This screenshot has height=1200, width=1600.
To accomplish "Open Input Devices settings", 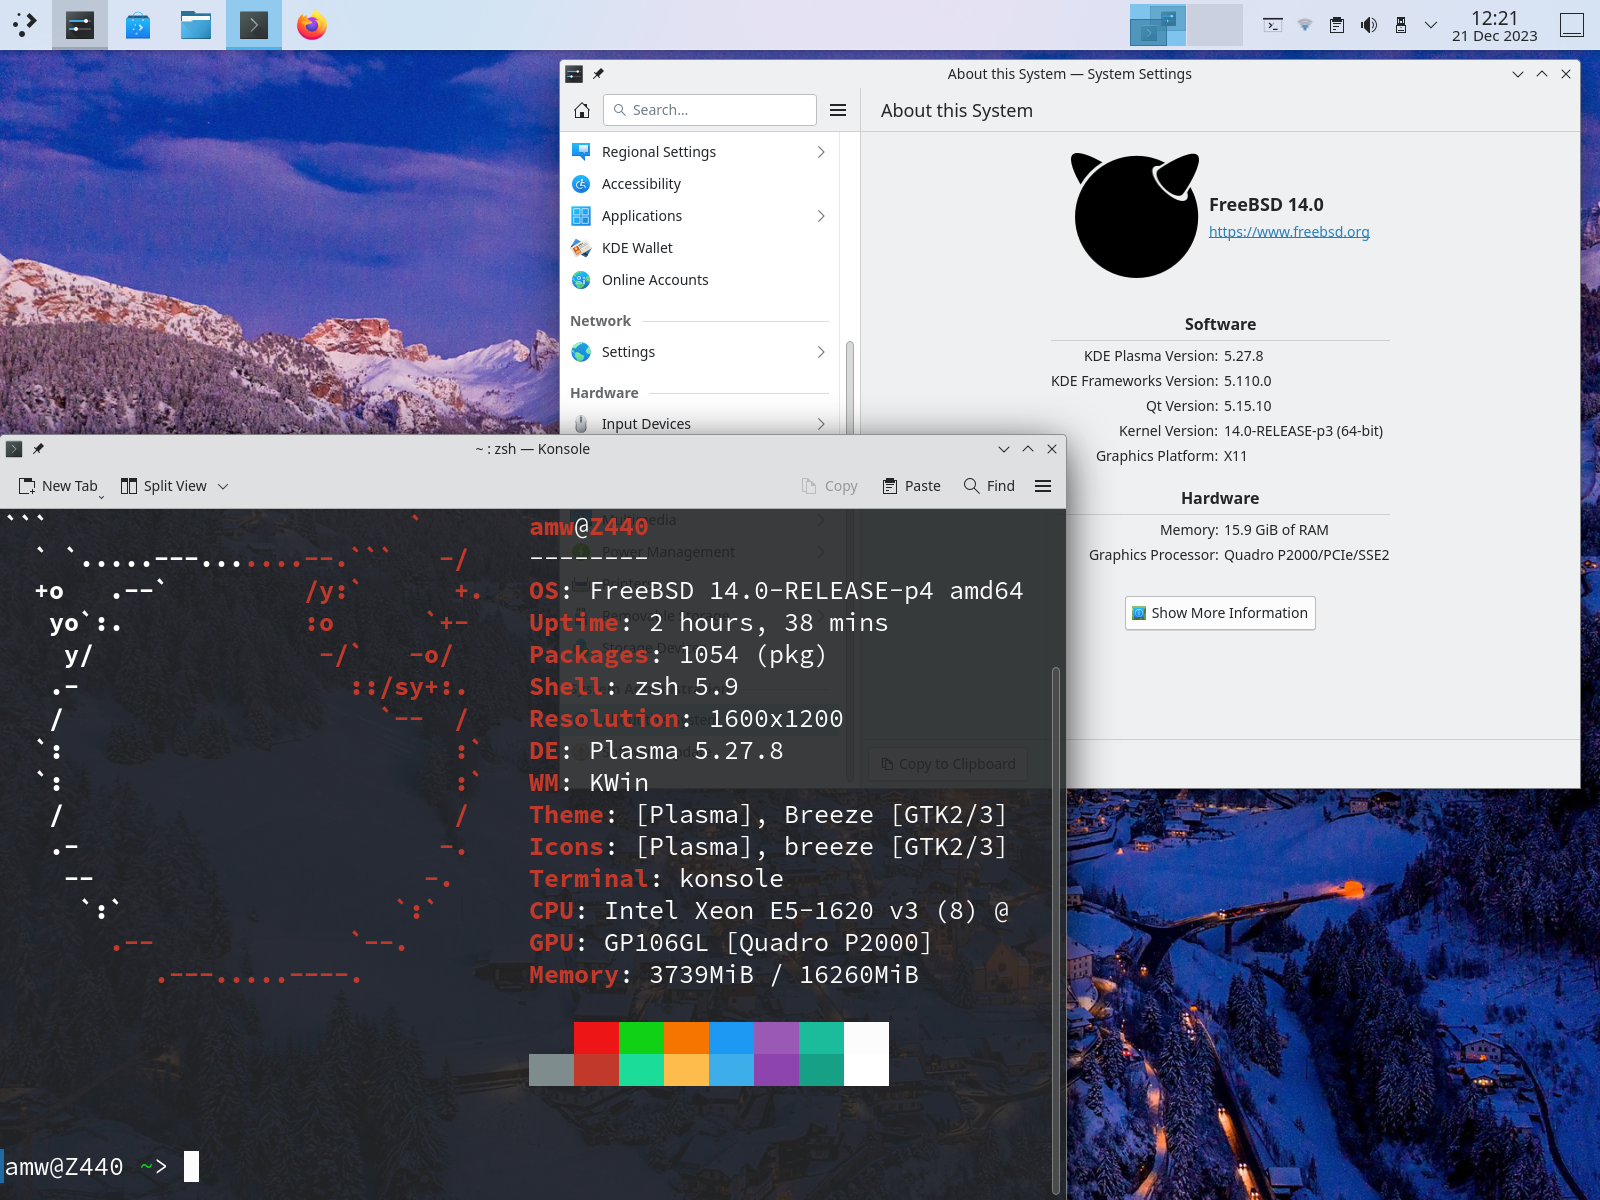I will tap(700, 424).
